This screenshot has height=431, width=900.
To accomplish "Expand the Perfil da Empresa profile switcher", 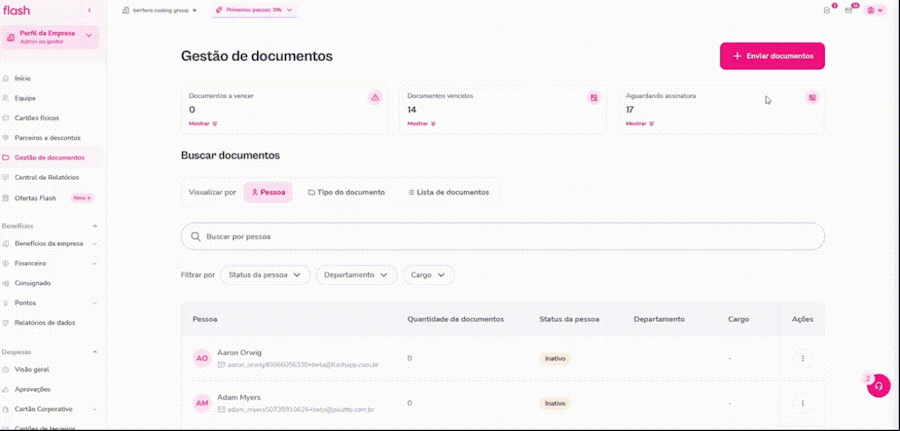I will click(x=50, y=37).
